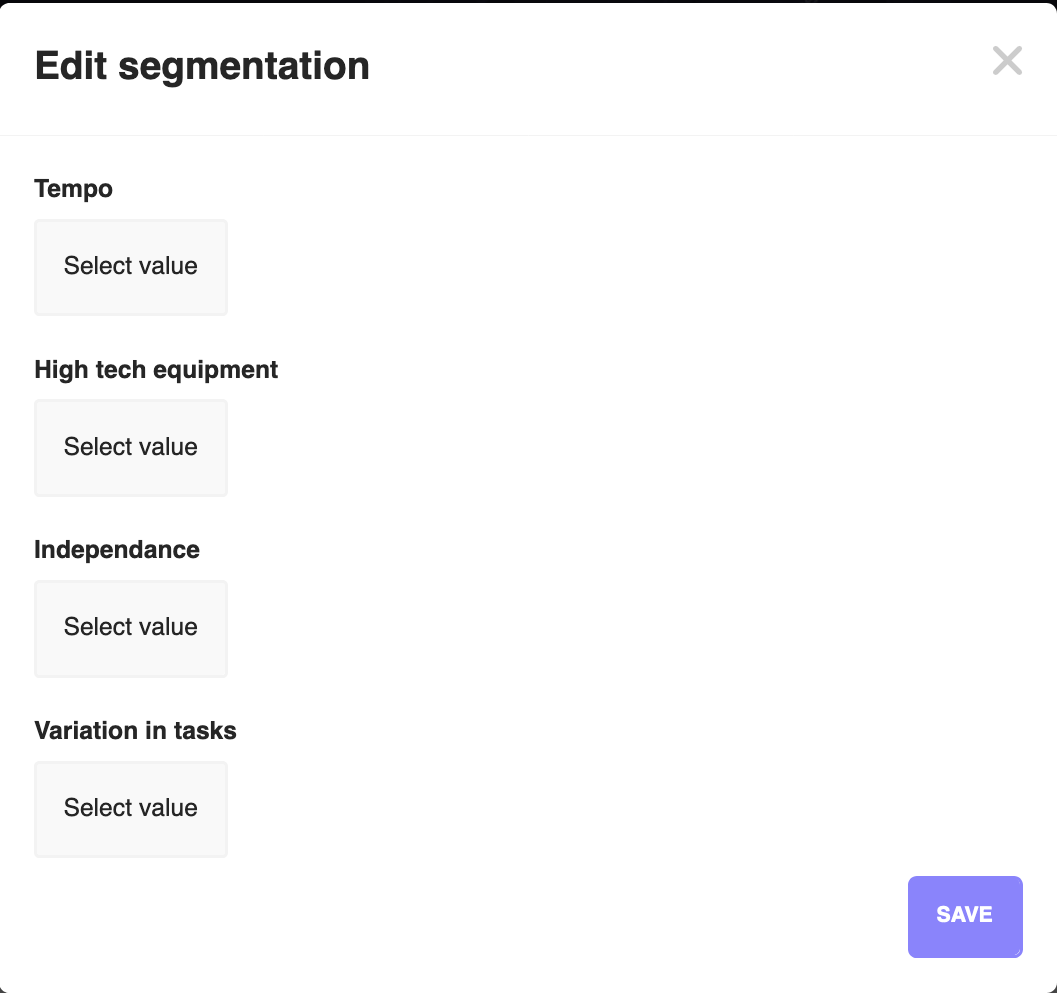Click the Independance label
The image size is (1057, 993).
(x=117, y=550)
